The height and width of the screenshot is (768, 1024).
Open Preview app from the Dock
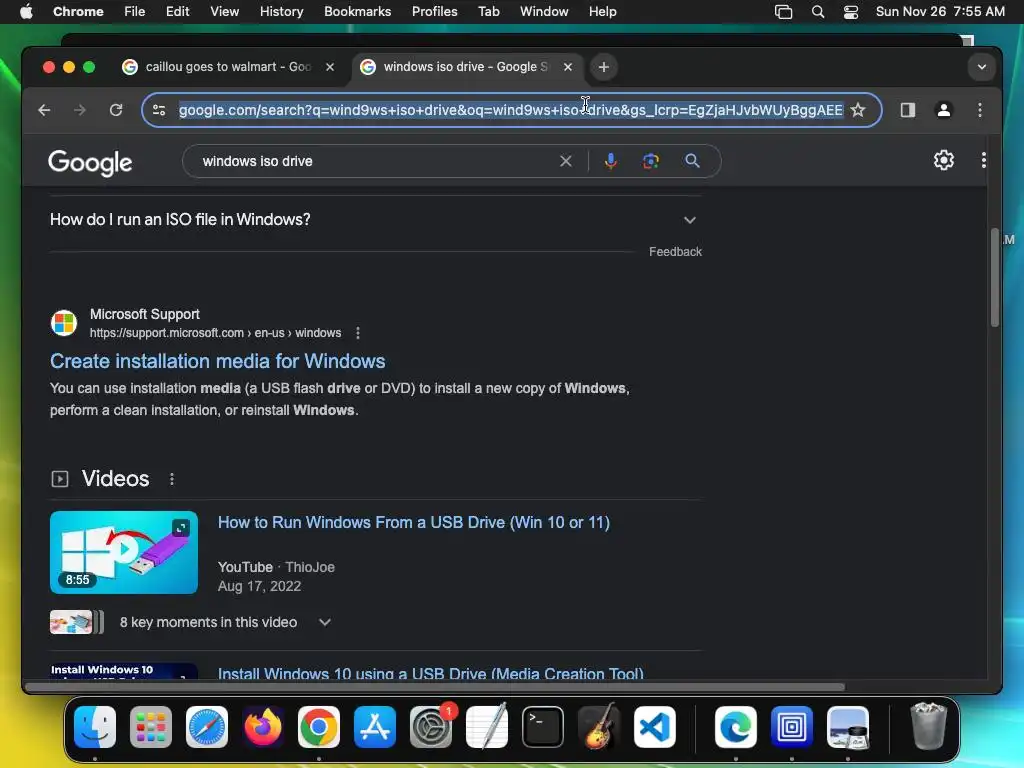pos(848,727)
